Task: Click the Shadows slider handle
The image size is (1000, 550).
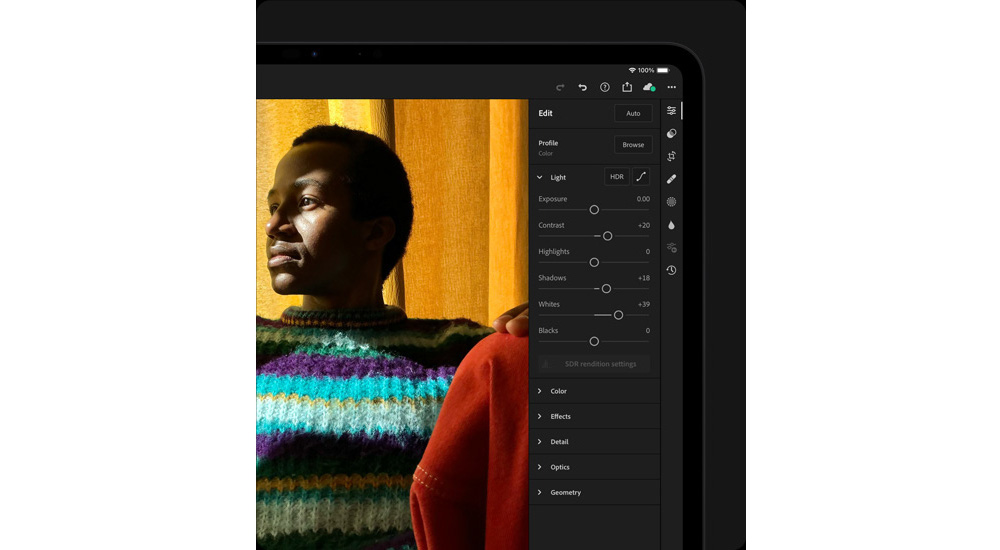Action: [x=607, y=289]
